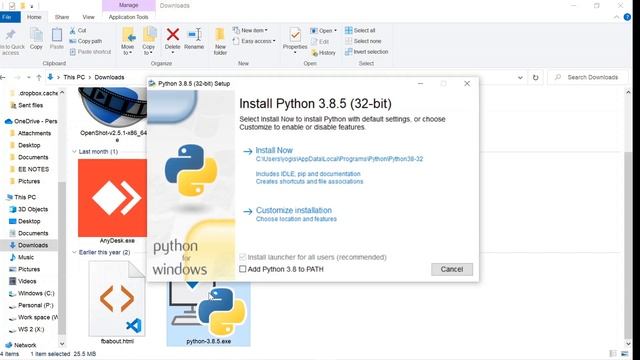This screenshot has height=360, width=640.
Task: Click the back navigation arrow
Action: tap(3, 77)
